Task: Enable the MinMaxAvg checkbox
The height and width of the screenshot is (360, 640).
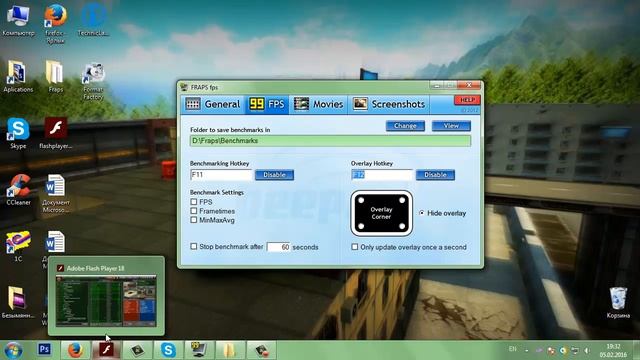Action: click(194, 220)
